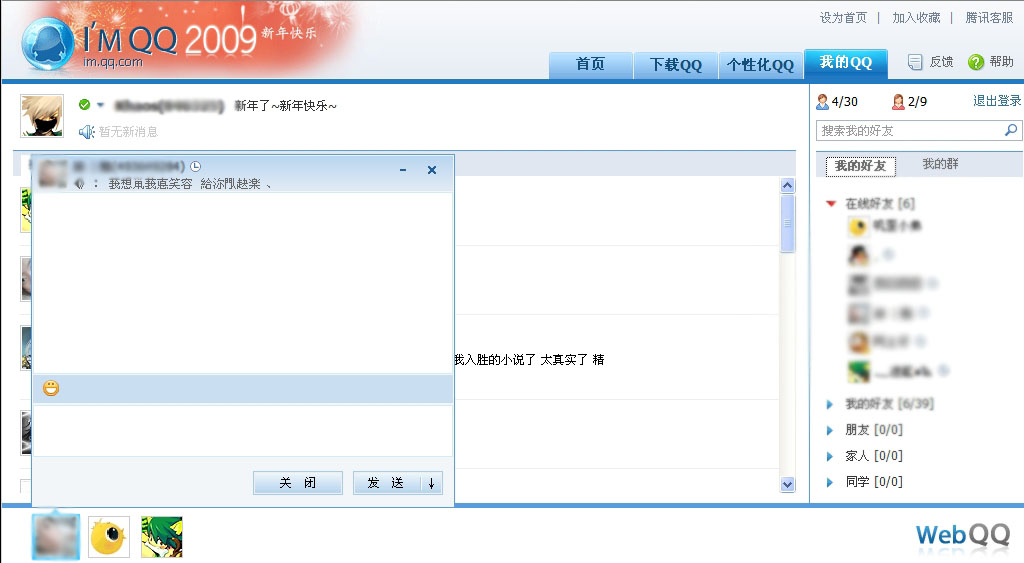Click the 帮助 help text link
1024x563 pixels.
click(1001, 62)
